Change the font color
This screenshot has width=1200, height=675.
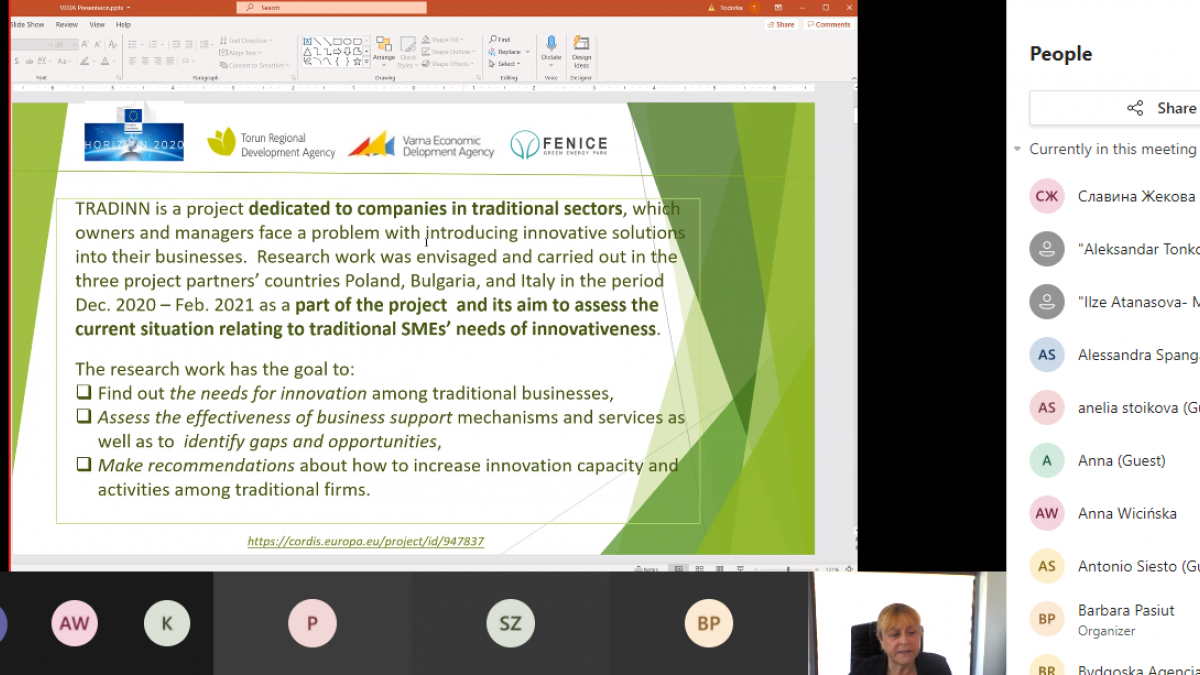click(107, 61)
